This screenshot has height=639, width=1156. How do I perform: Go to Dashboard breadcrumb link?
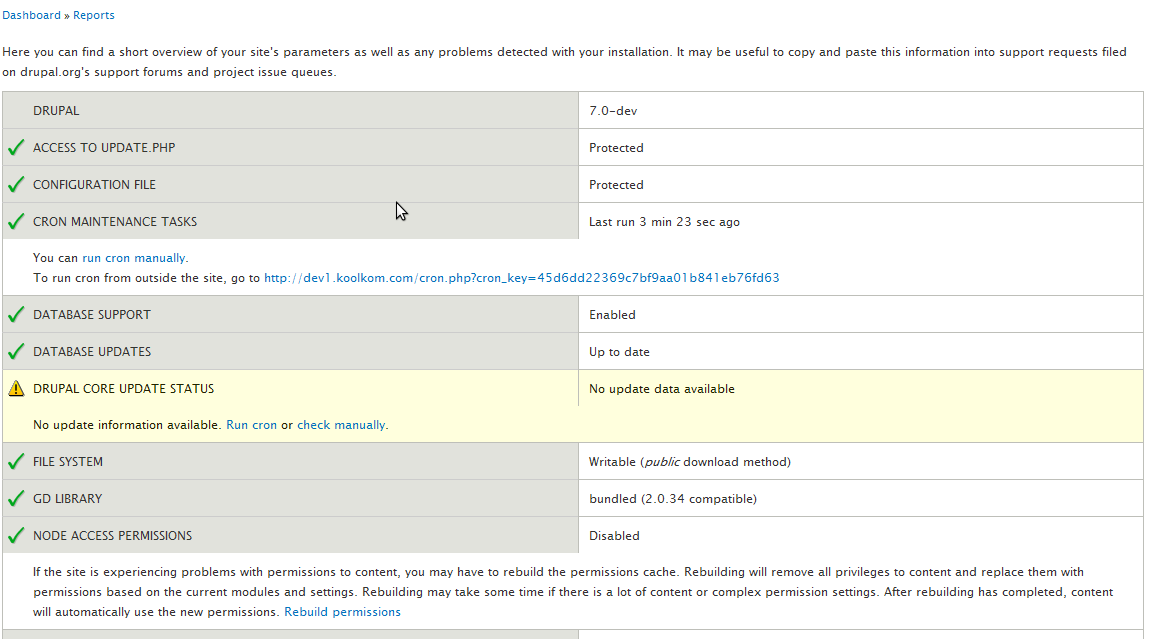pyautogui.click(x=32, y=15)
